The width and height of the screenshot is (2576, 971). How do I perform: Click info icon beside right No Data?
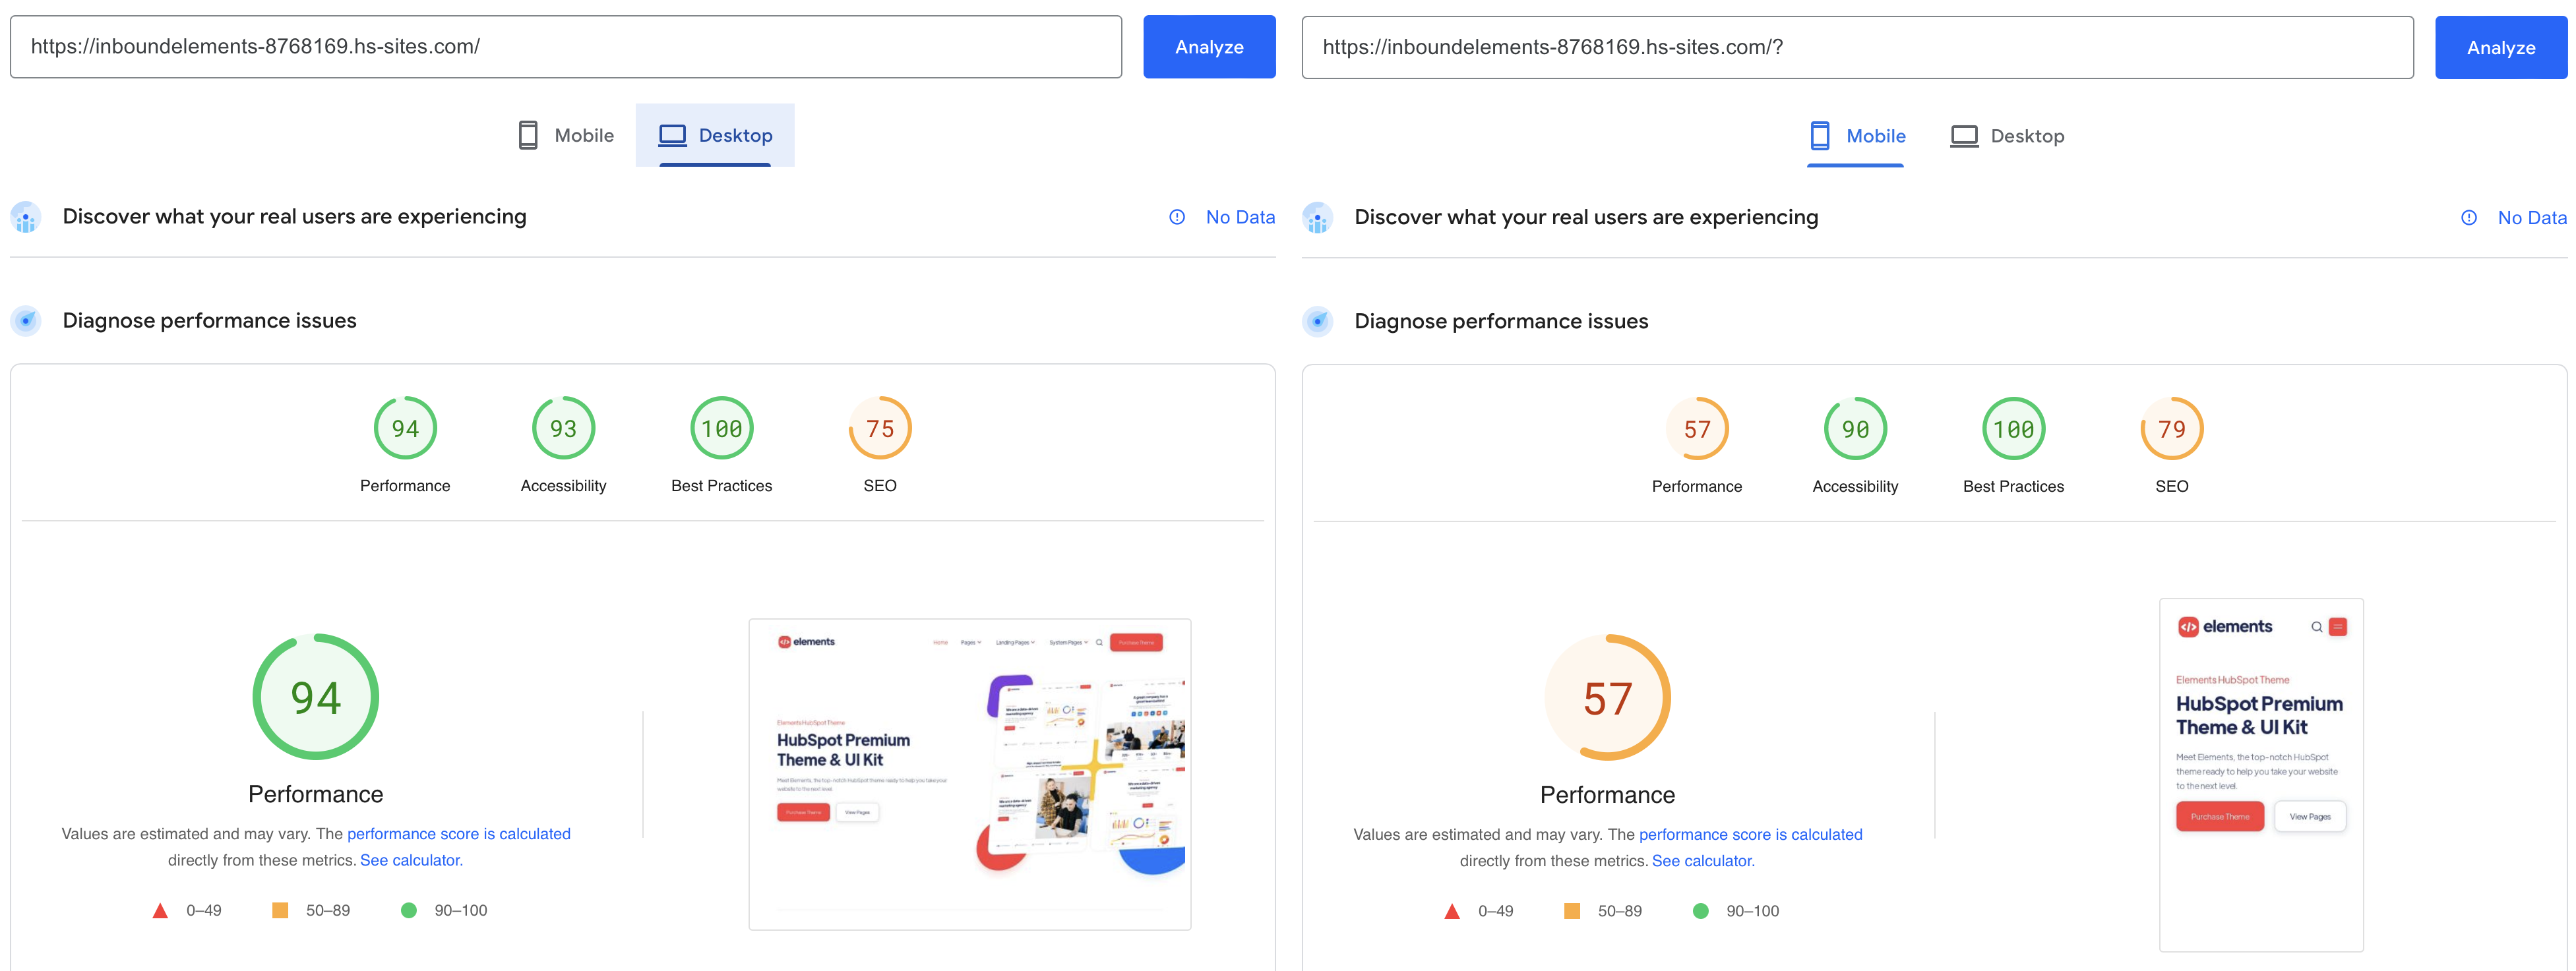coord(2469,218)
